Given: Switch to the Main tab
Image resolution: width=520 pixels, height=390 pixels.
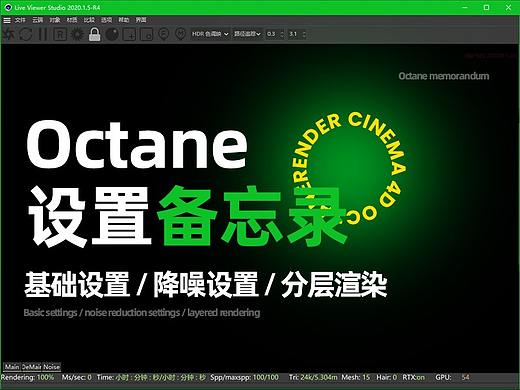Looking at the screenshot, I should (x=12, y=367).
